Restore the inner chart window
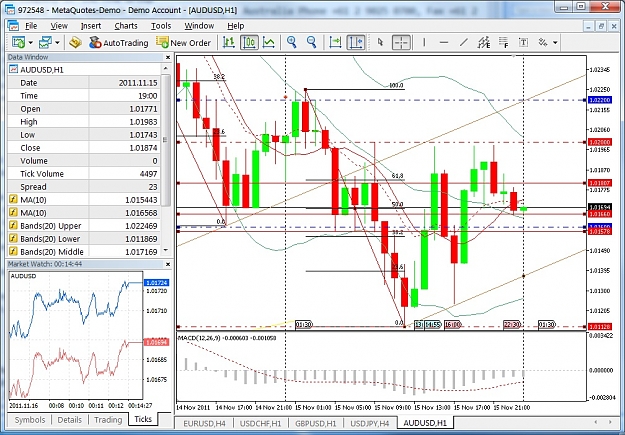 point(601,26)
